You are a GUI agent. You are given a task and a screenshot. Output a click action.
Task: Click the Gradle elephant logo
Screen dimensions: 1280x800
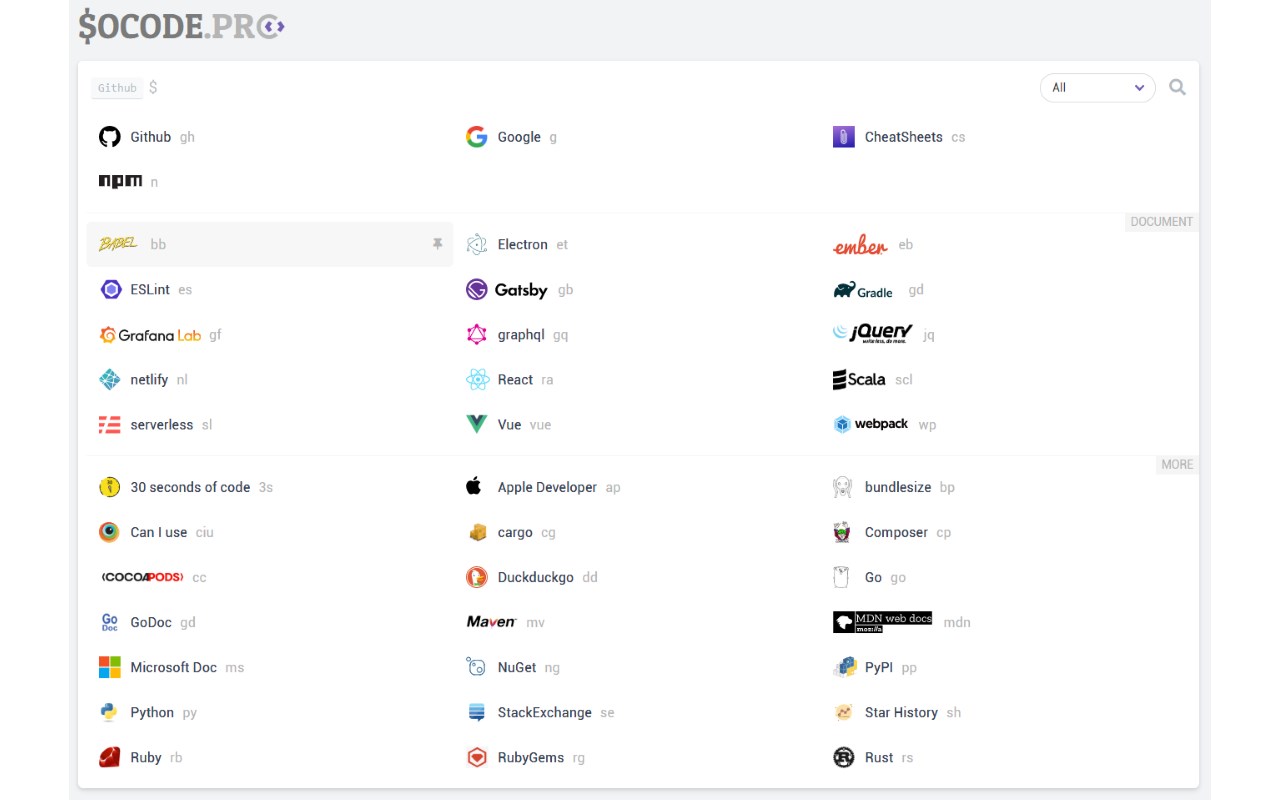863,290
